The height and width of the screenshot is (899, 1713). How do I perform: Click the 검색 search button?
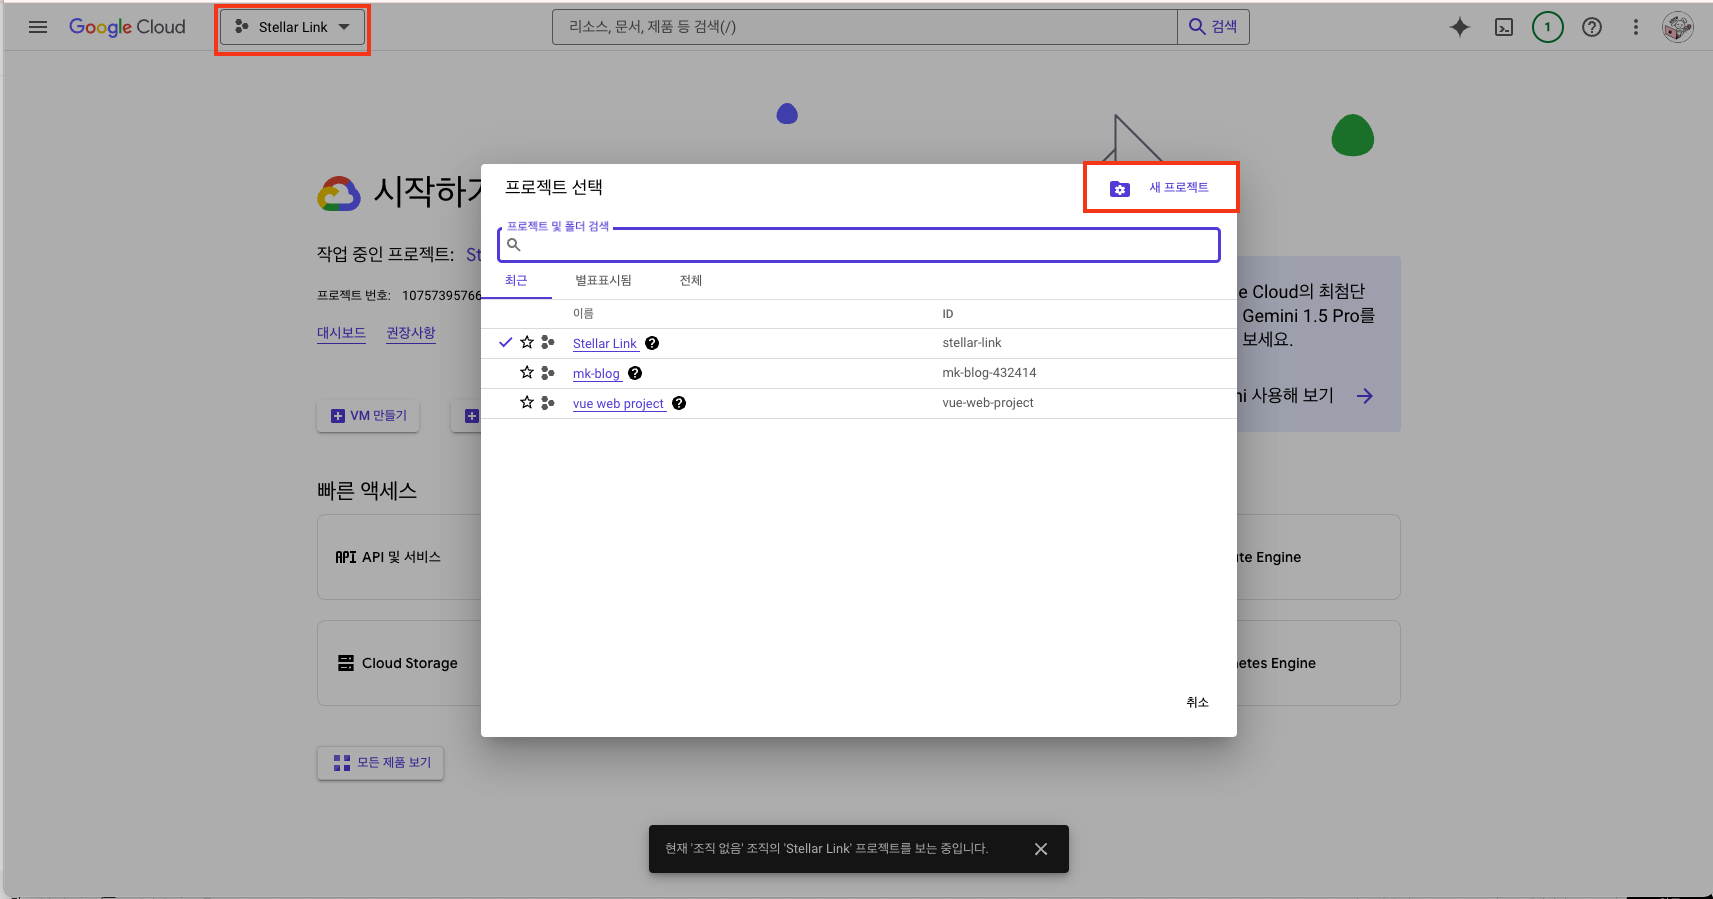click(1213, 27)
